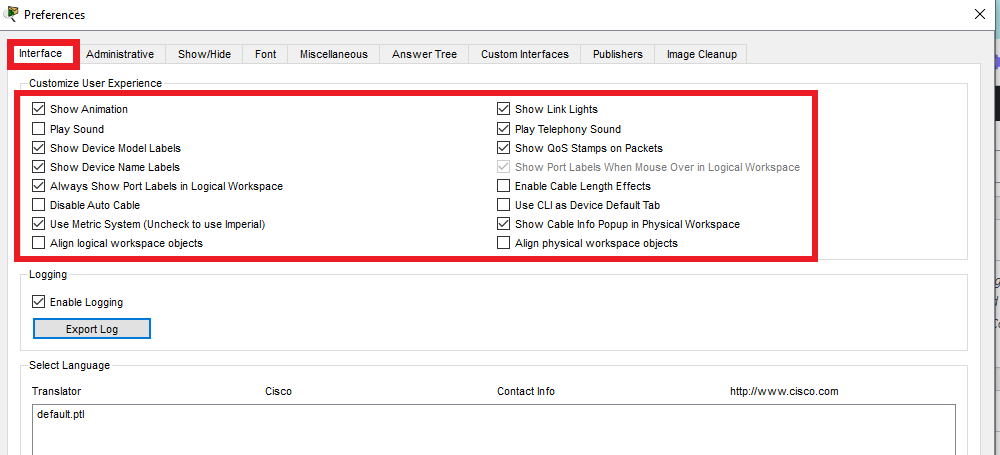Screen dimensions: 1000x455
Task: Click the Preferences window title icon
Action: point(11,15)
